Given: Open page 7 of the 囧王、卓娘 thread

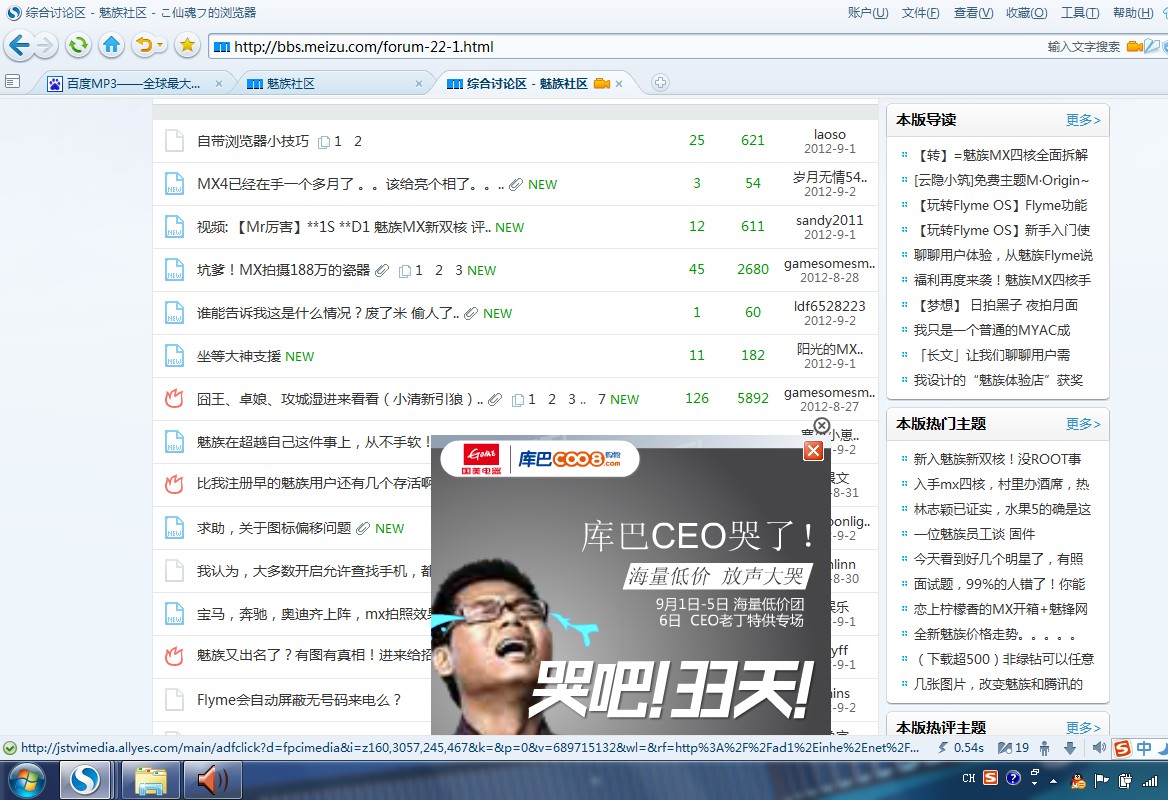Looking at the screenshot, I should coord(601,399).
